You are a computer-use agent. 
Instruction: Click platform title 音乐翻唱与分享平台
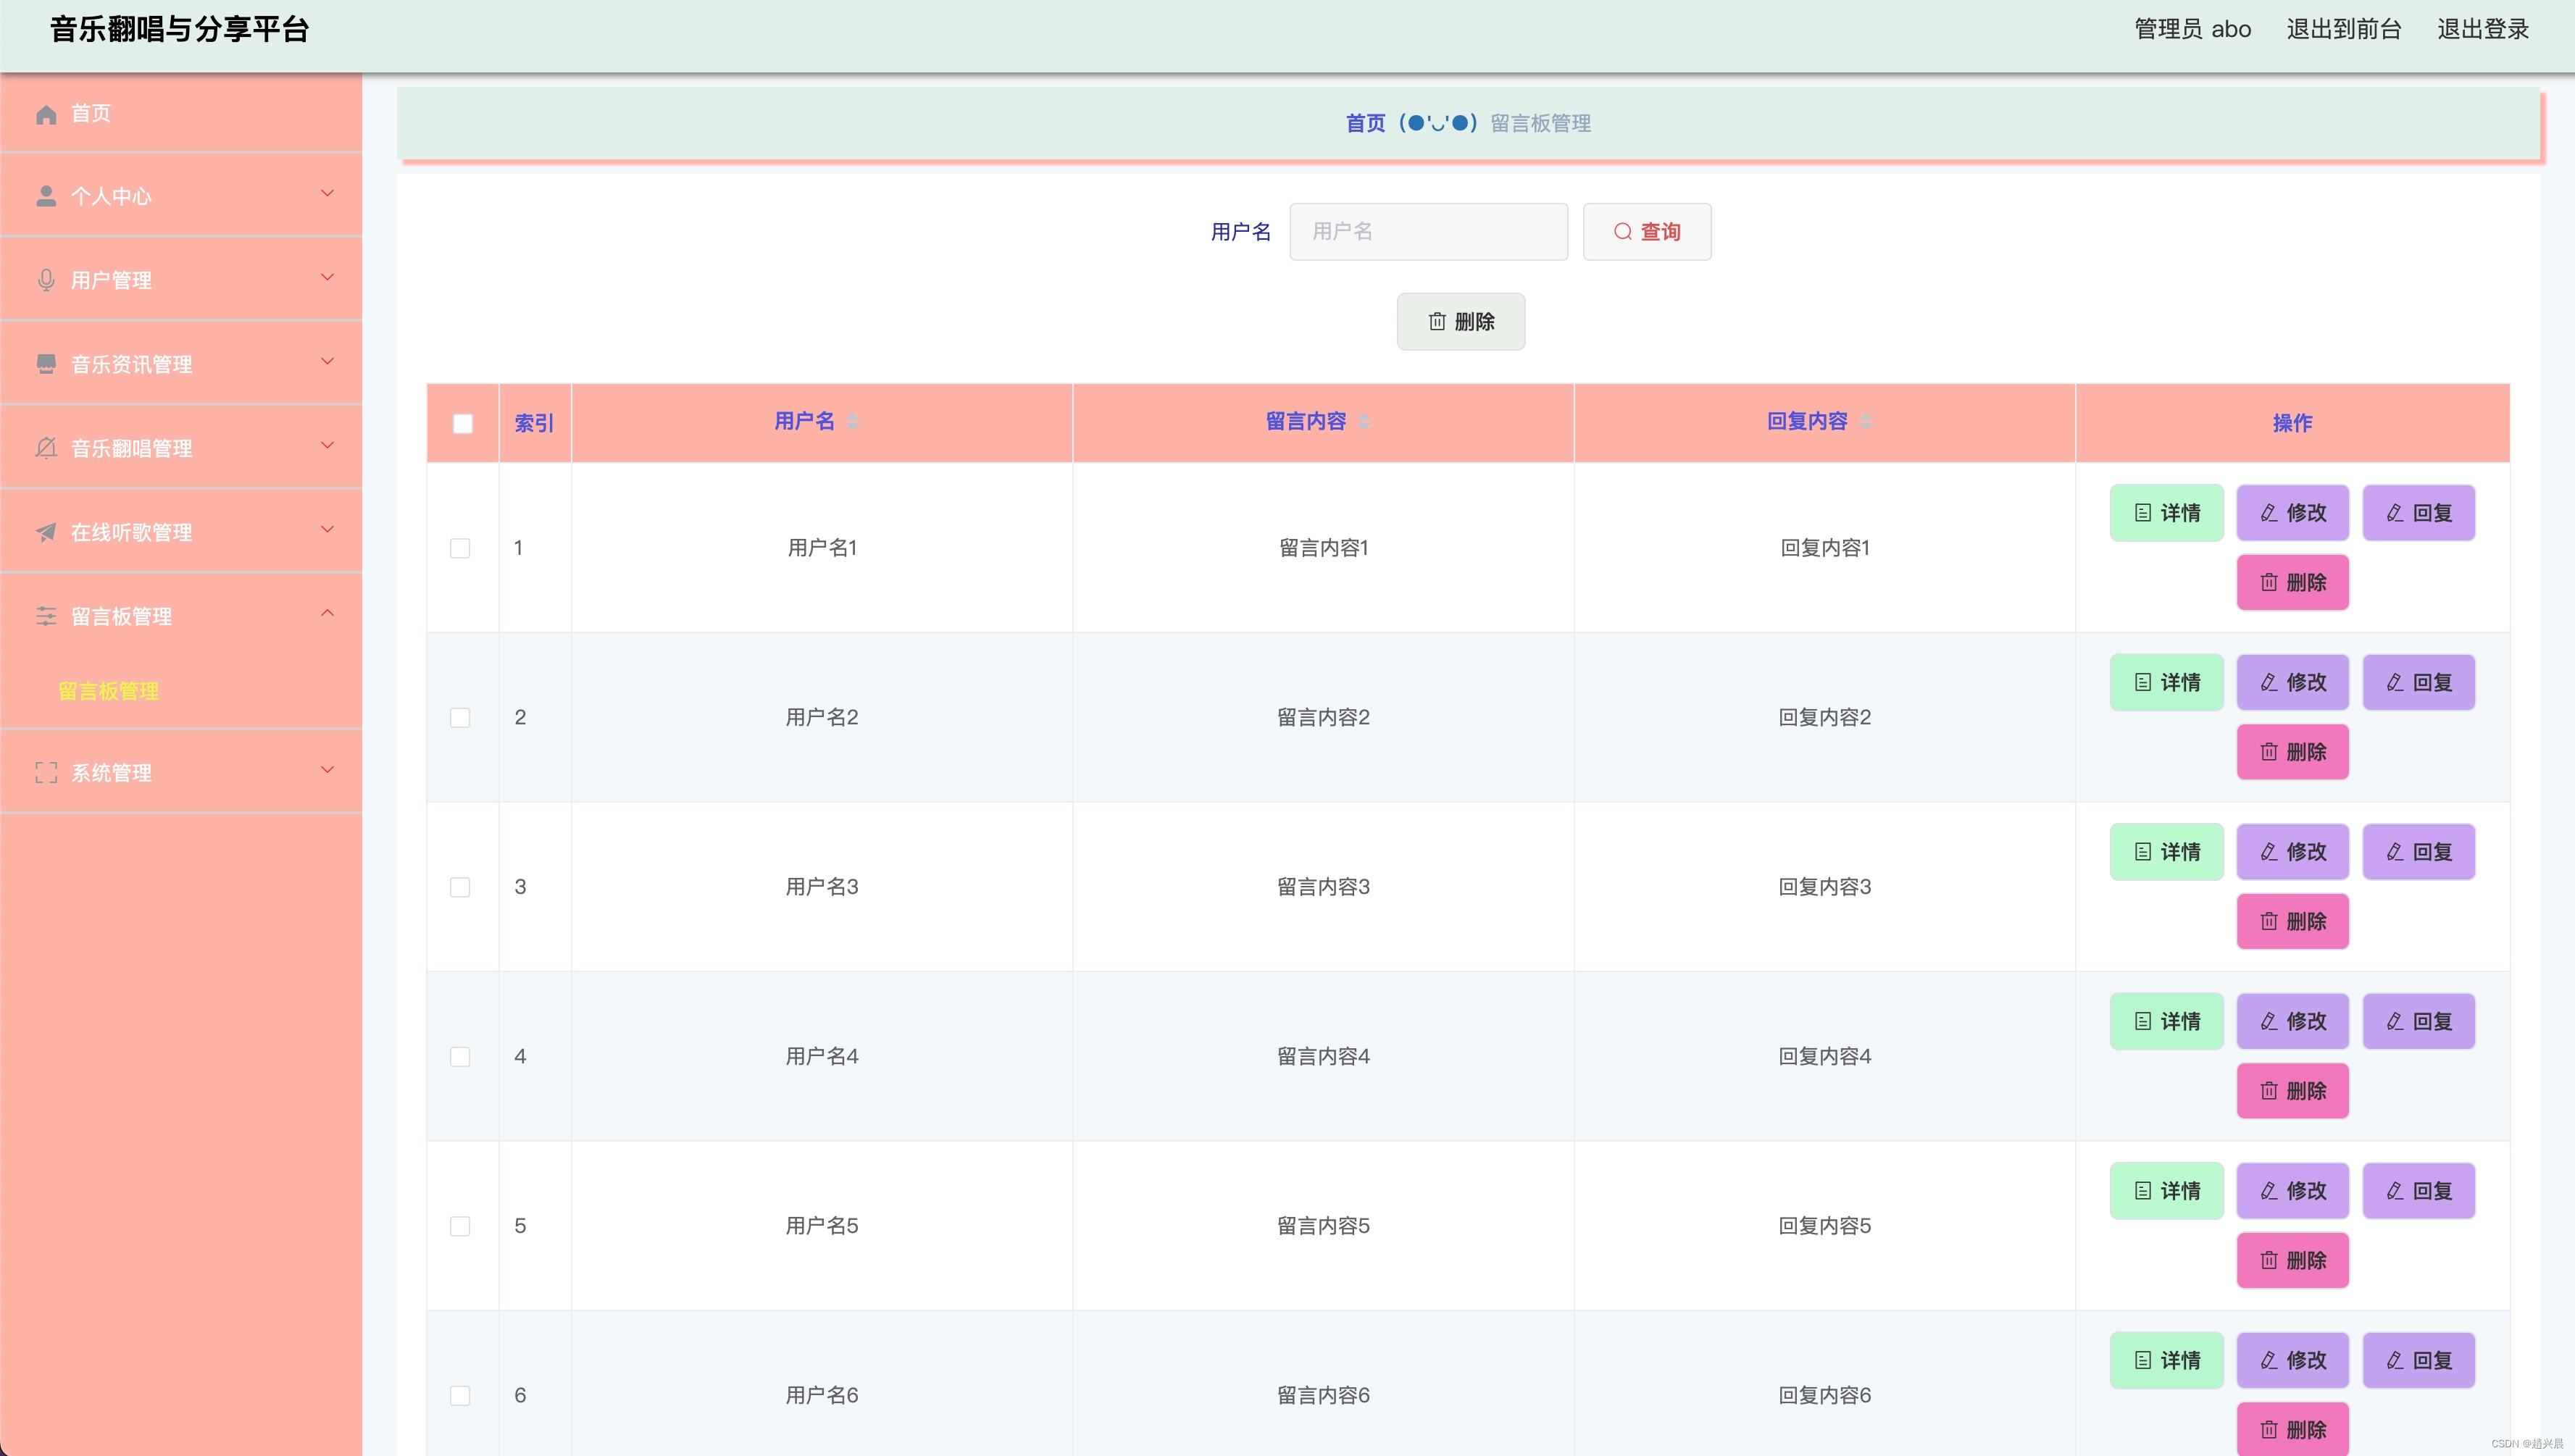tap(180, 29)
